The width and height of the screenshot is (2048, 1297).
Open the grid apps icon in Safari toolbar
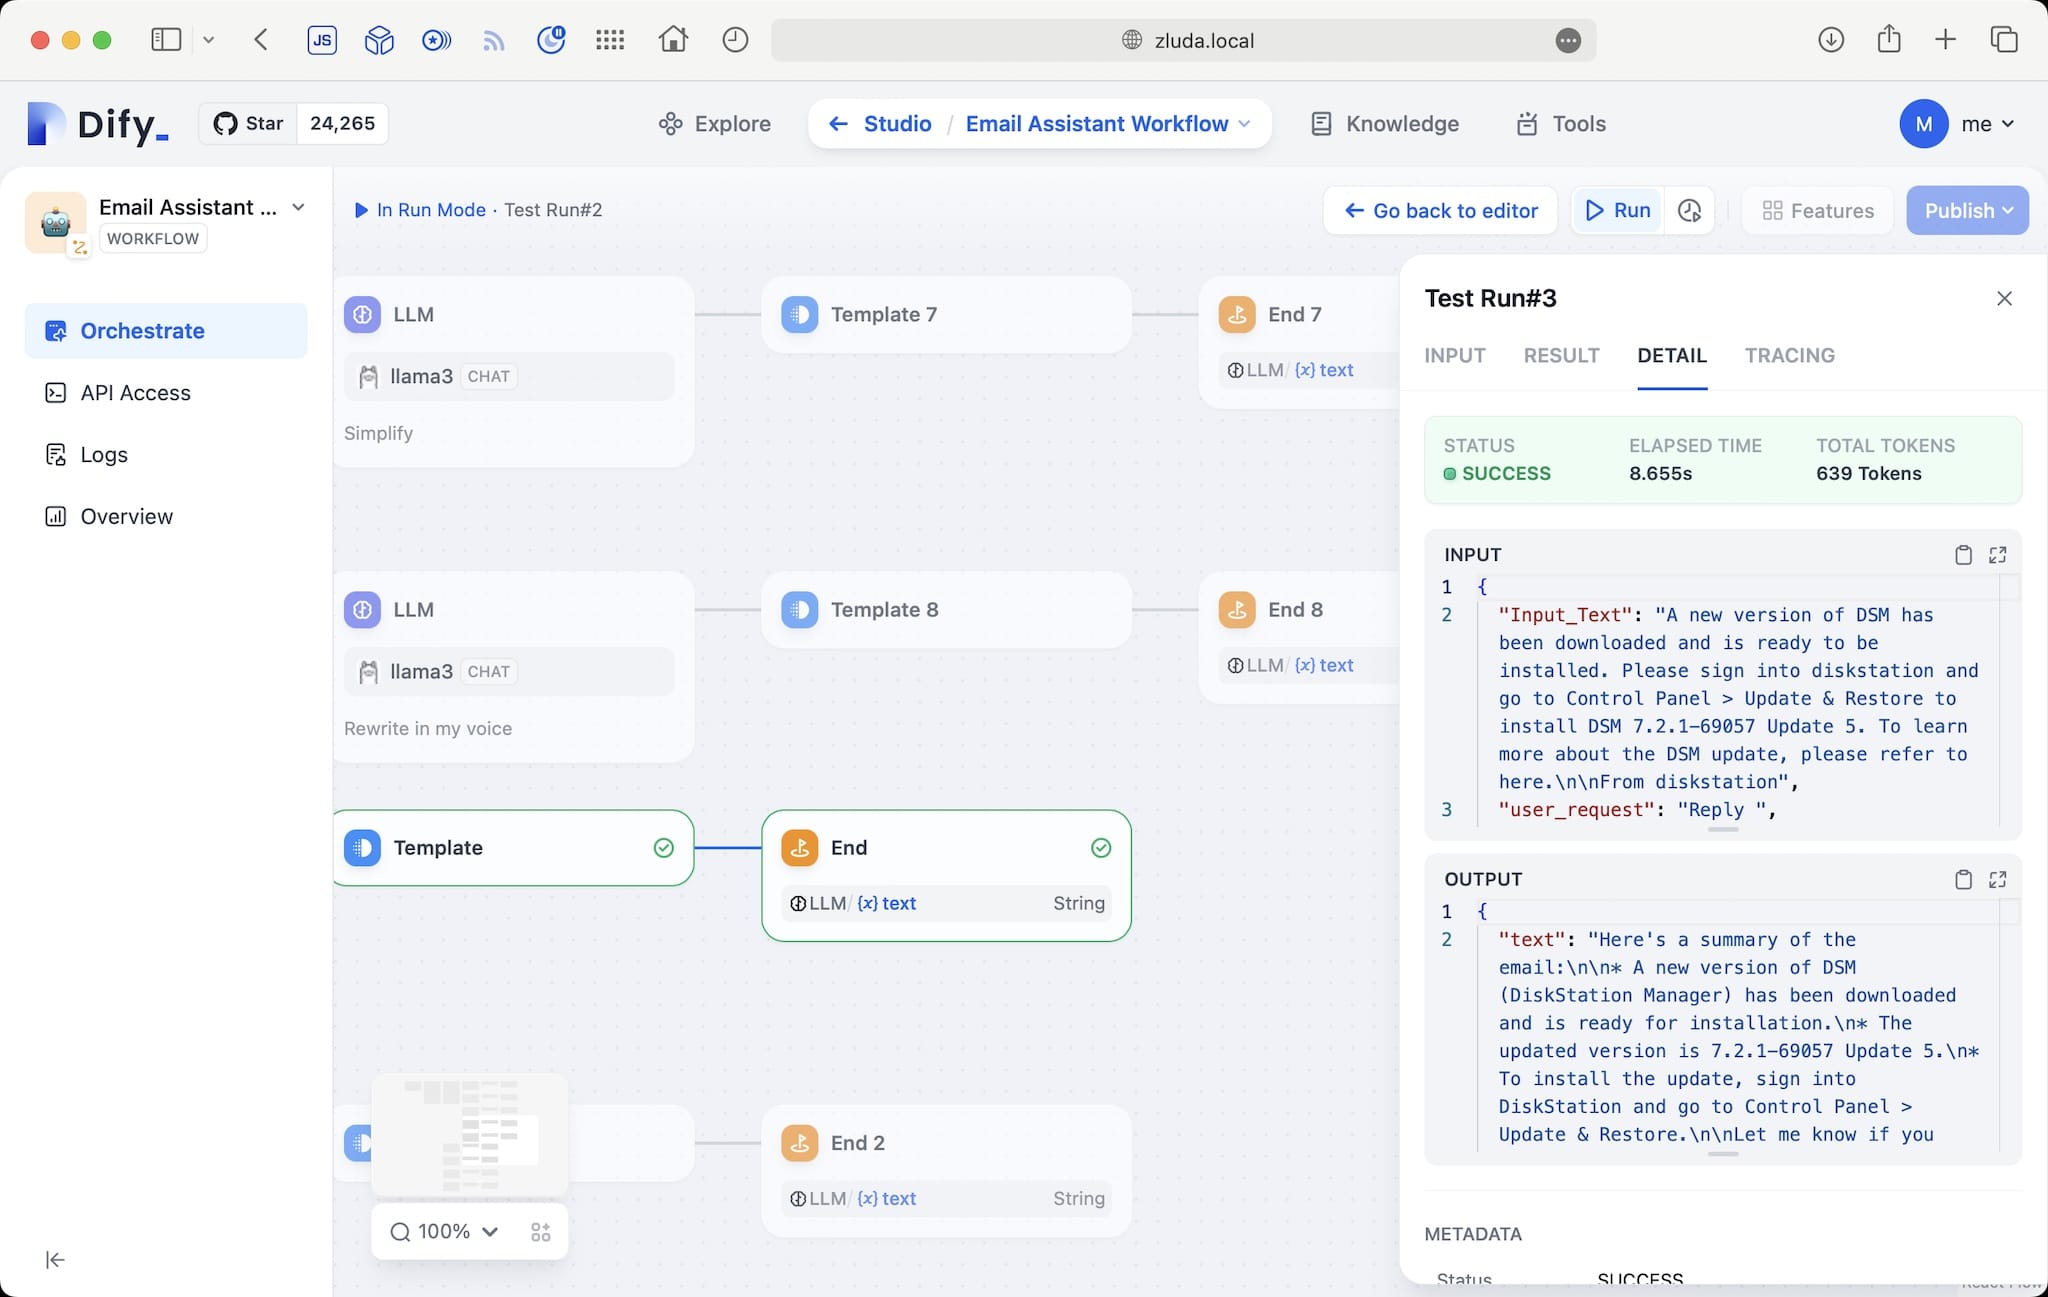tap(609, 40)
